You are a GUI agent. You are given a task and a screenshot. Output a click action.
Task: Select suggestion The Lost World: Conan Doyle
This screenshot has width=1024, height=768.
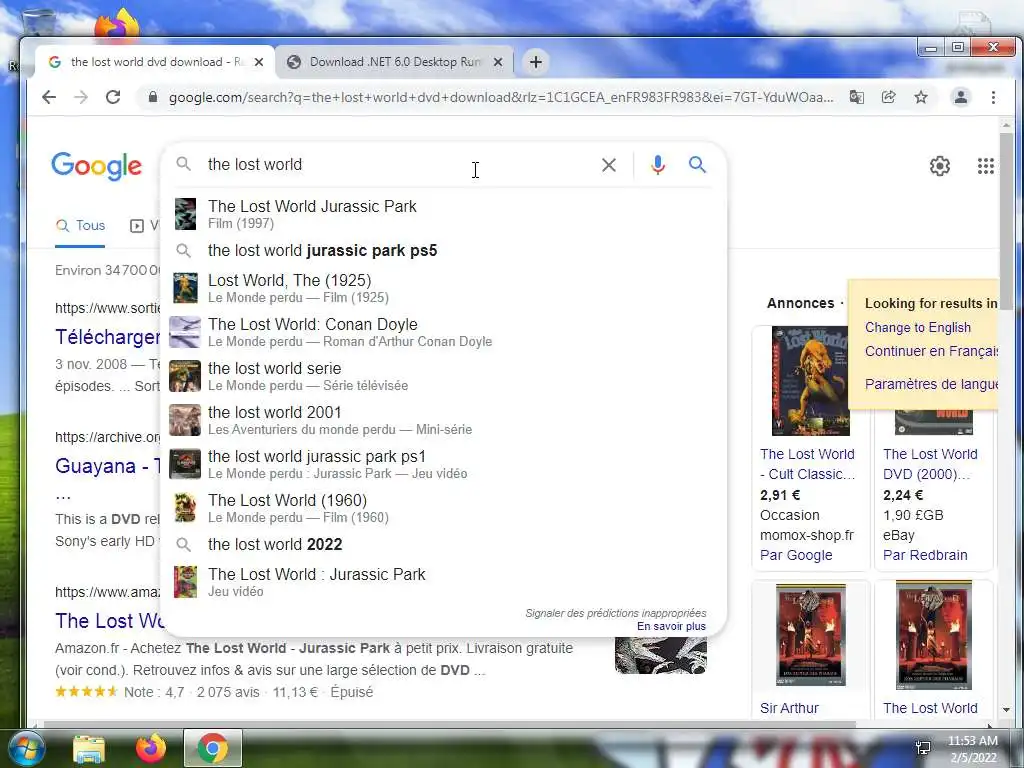click(443, 332)
